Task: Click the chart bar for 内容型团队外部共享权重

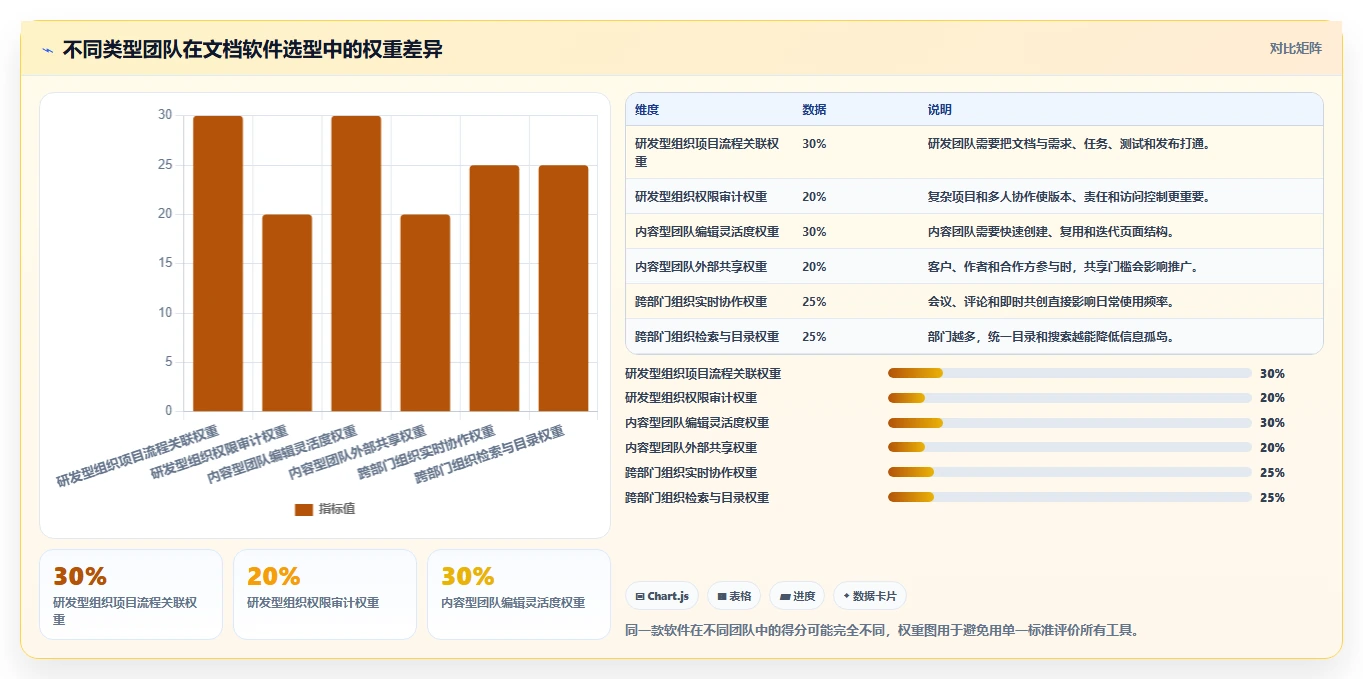Action: coord(425,313)
